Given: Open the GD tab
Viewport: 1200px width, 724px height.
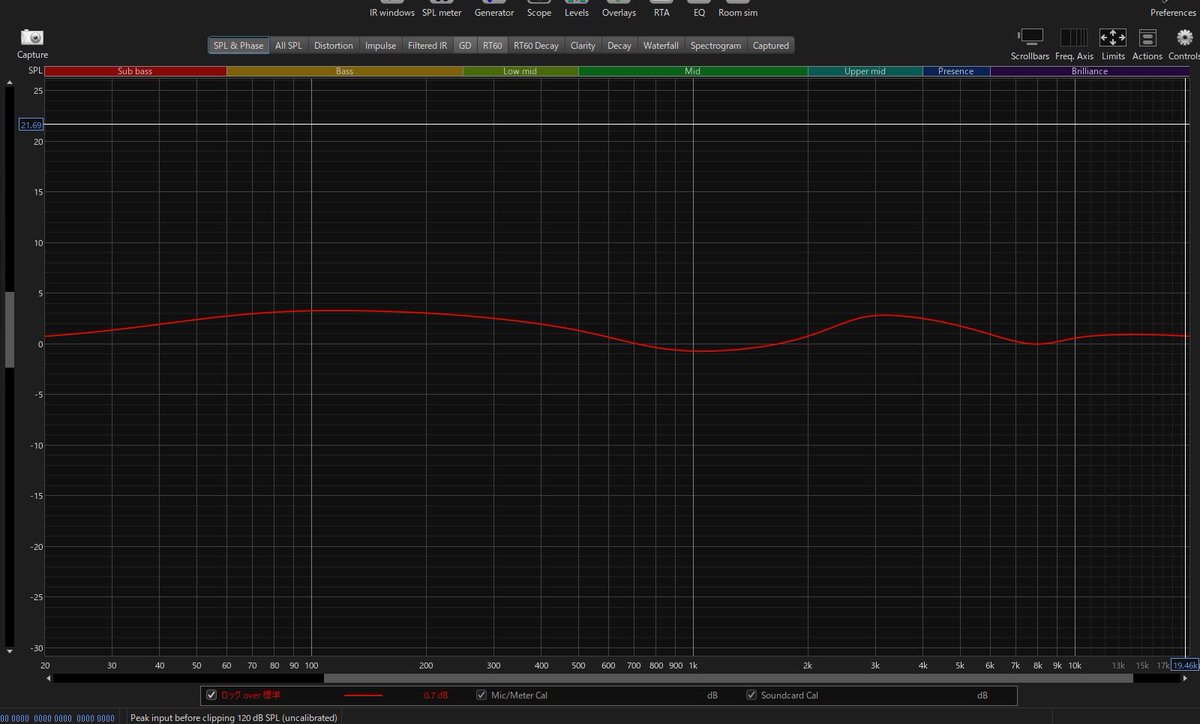Looking at the screenshot, I should click(465, 45).
